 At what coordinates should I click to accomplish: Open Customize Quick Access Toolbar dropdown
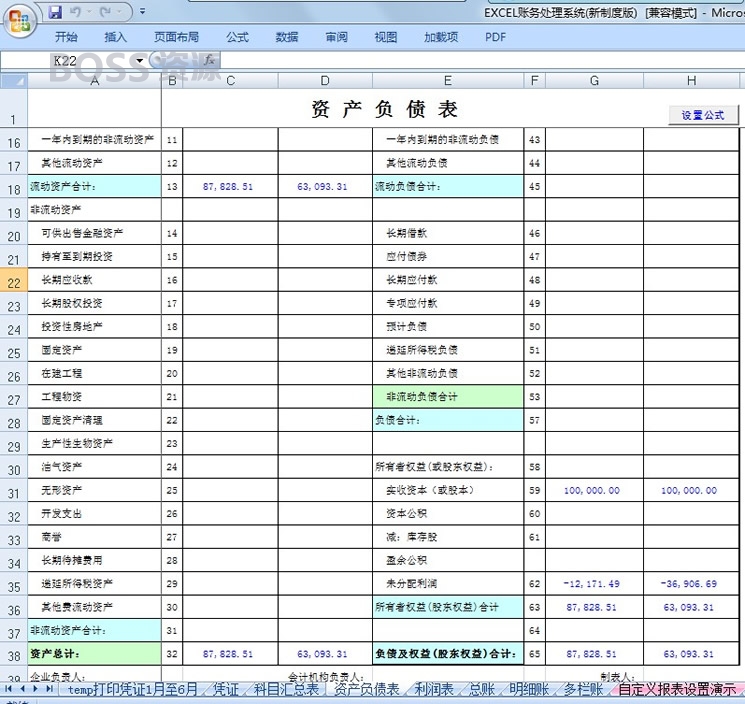click(x=142, y=11)
